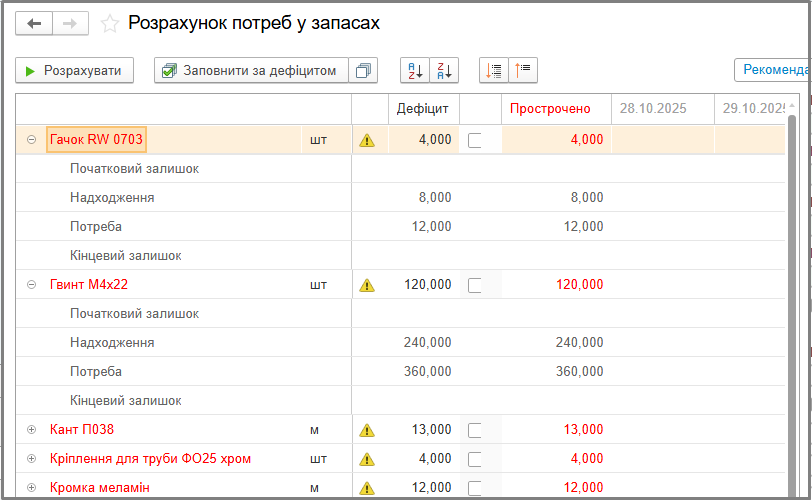
Task: Expand the Кант П038 group
Action: (x=32, y=430)
